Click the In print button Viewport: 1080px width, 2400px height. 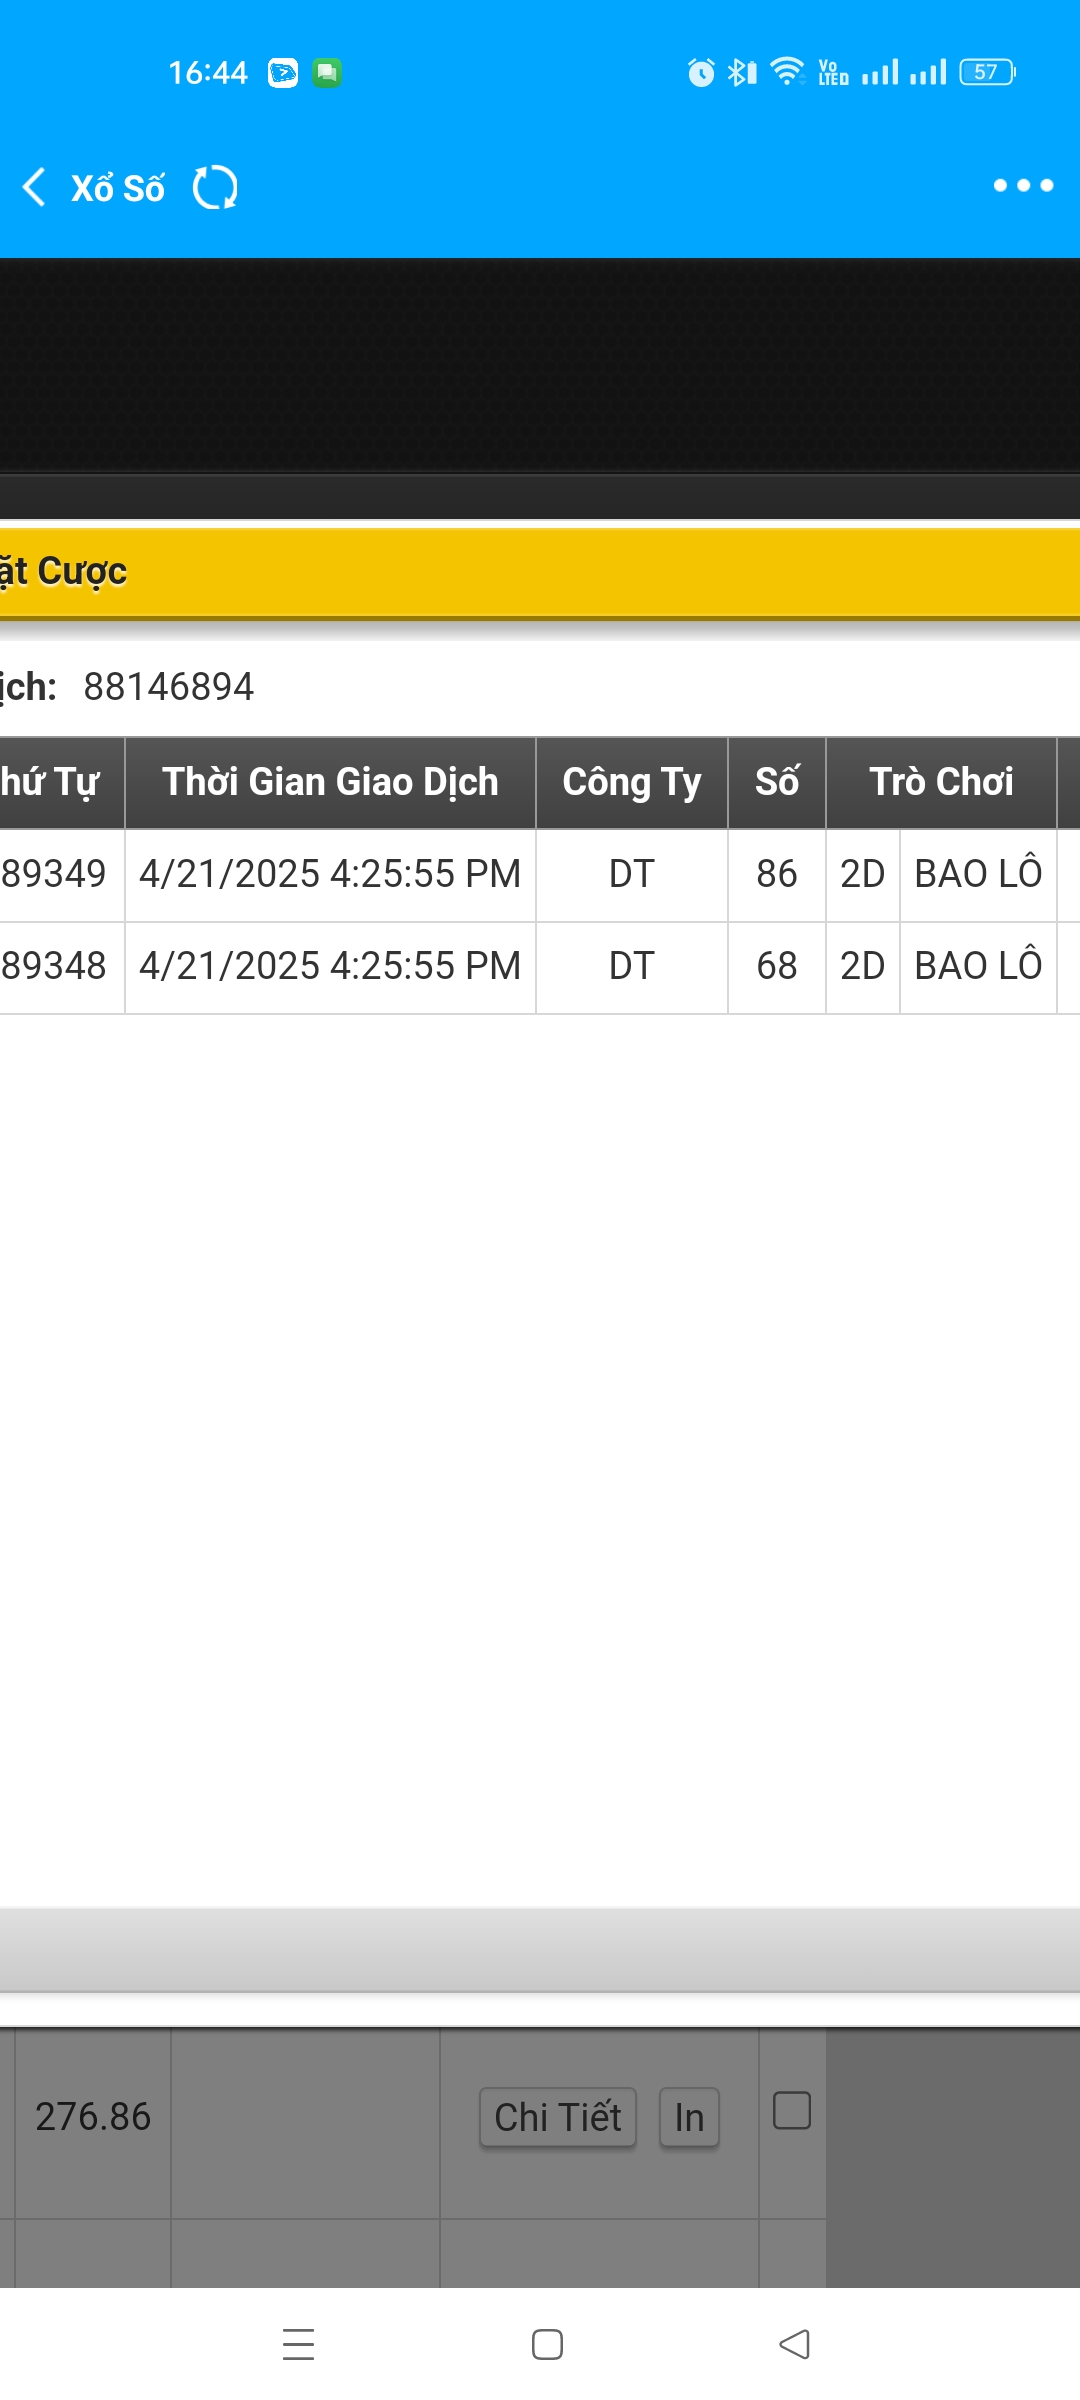[689, 2117]
